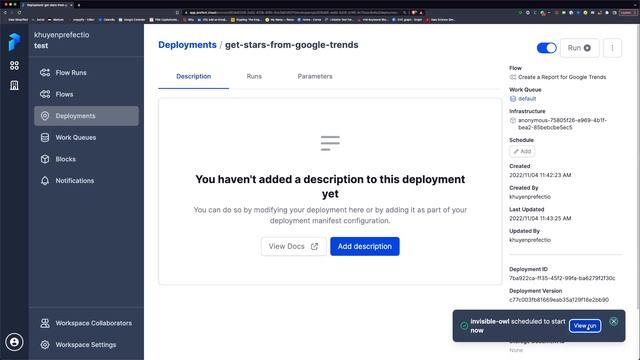Click the browser address bar

click(x=295, y=13)
